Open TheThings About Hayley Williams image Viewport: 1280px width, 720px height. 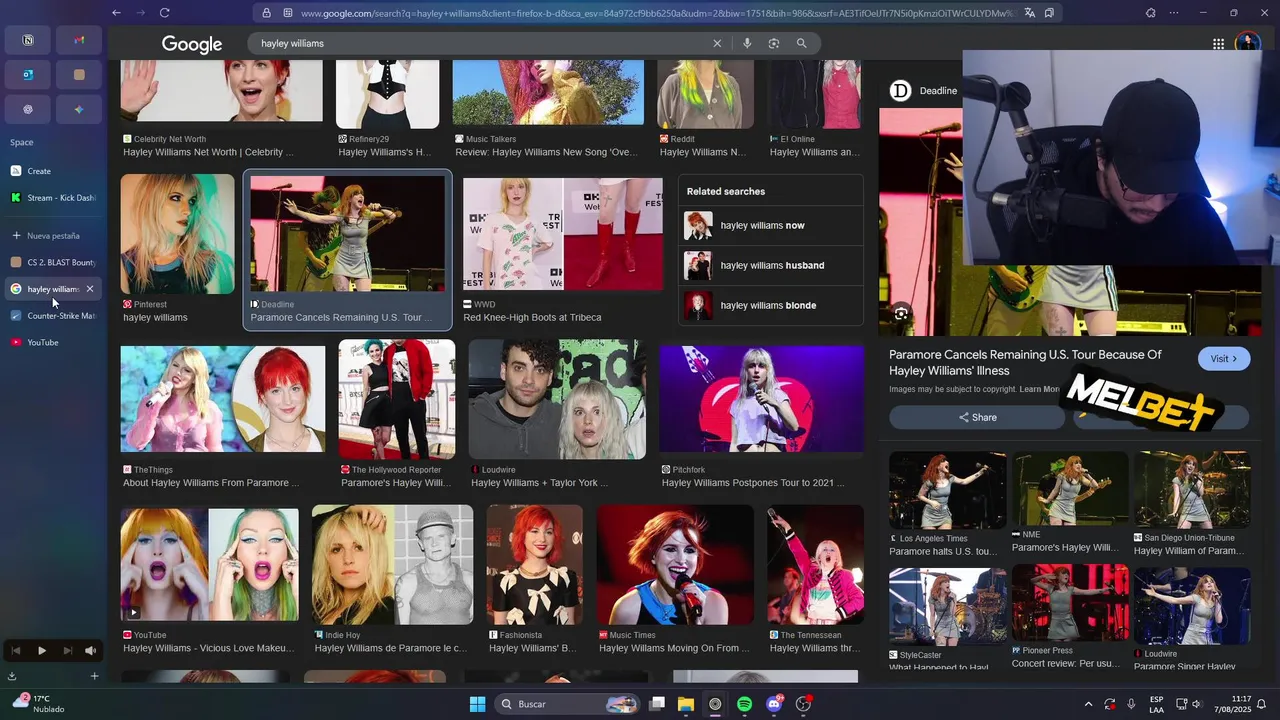[x=223, y=399]
